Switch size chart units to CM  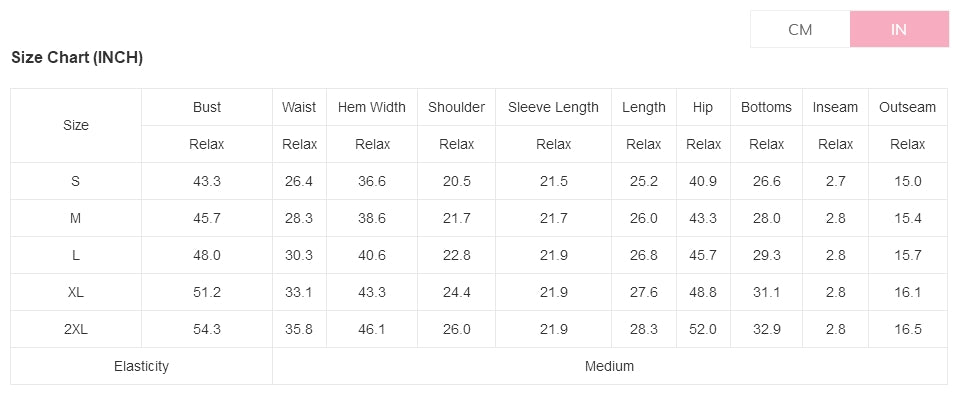pos(800,29)
